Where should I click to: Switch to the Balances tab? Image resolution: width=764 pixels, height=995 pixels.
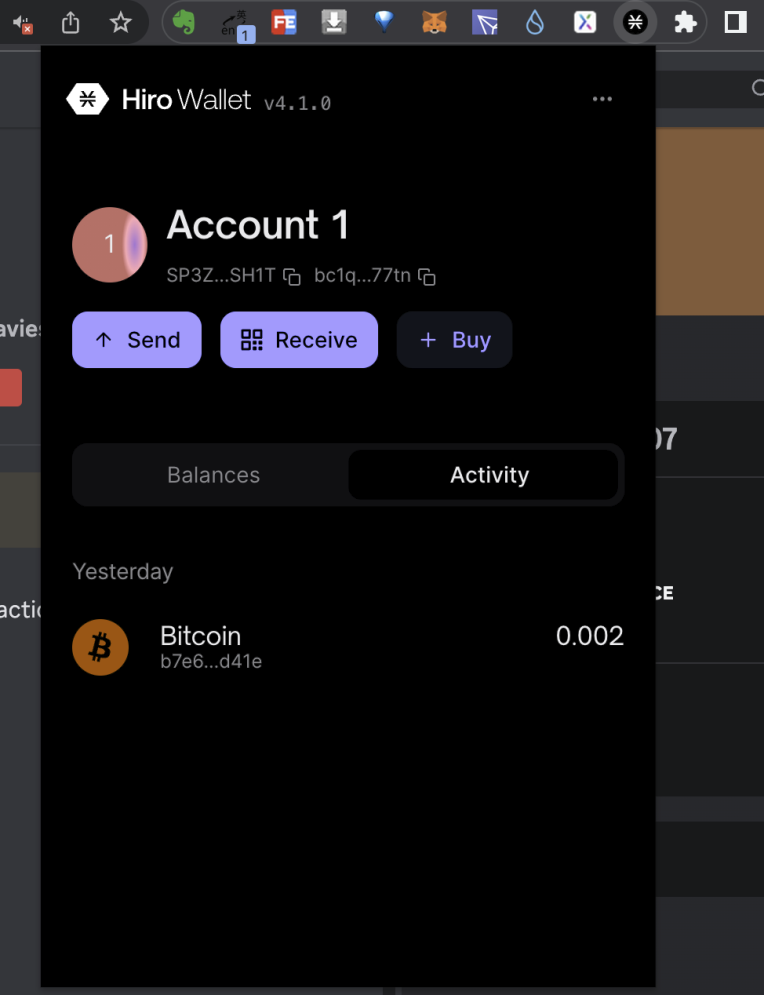click(213, 475)
